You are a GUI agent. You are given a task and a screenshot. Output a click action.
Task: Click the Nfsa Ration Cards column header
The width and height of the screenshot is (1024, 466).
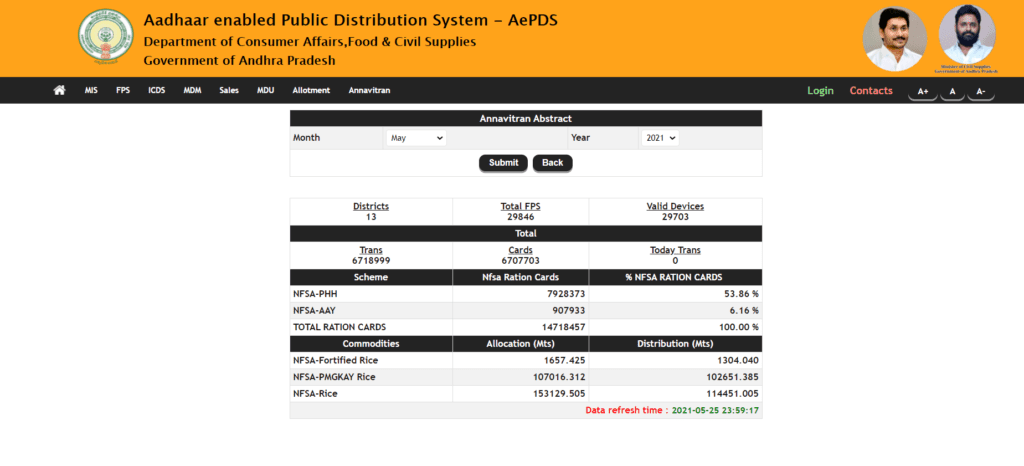click(520, 277)
